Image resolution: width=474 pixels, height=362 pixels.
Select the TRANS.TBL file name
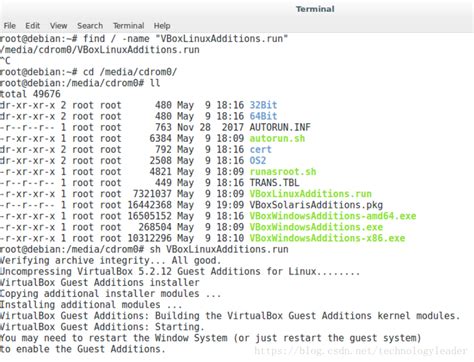point(274,183)
